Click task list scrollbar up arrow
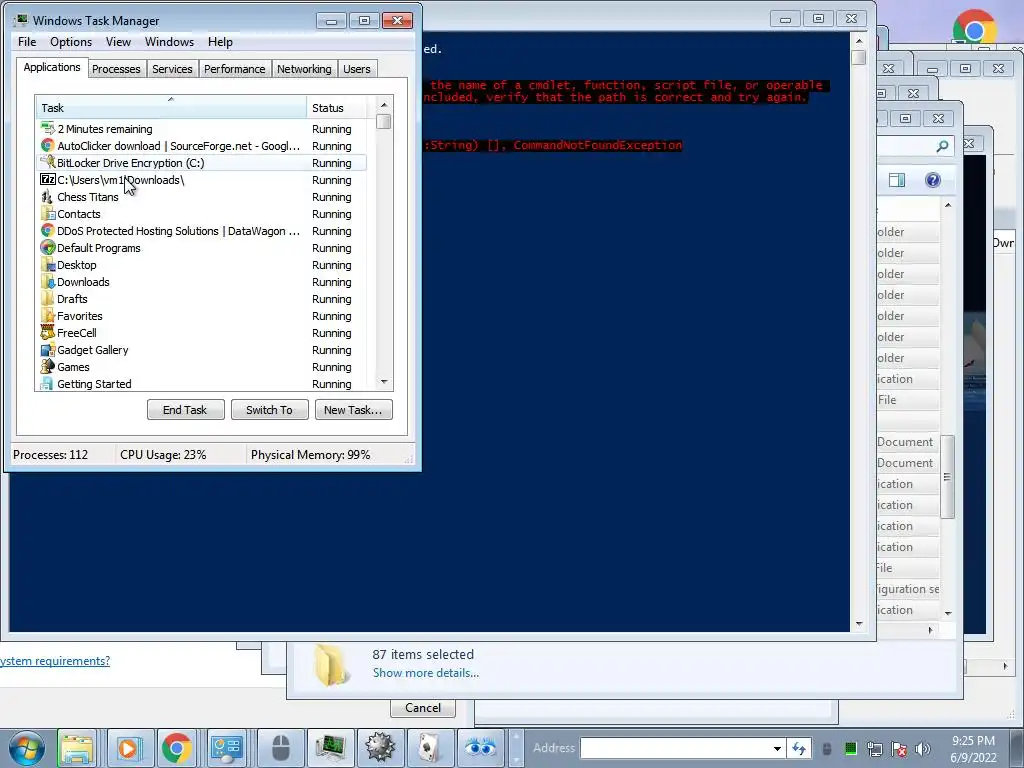Screen dimensions: 1024x768 [384, 105]
